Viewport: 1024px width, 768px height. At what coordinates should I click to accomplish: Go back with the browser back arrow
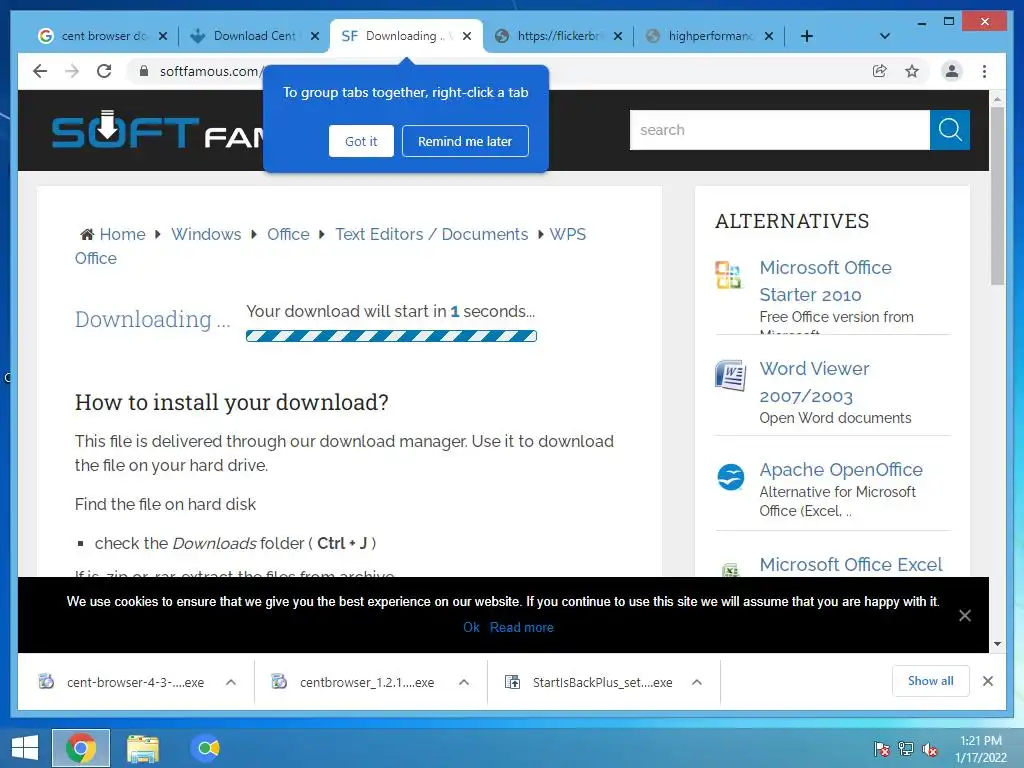40,71
